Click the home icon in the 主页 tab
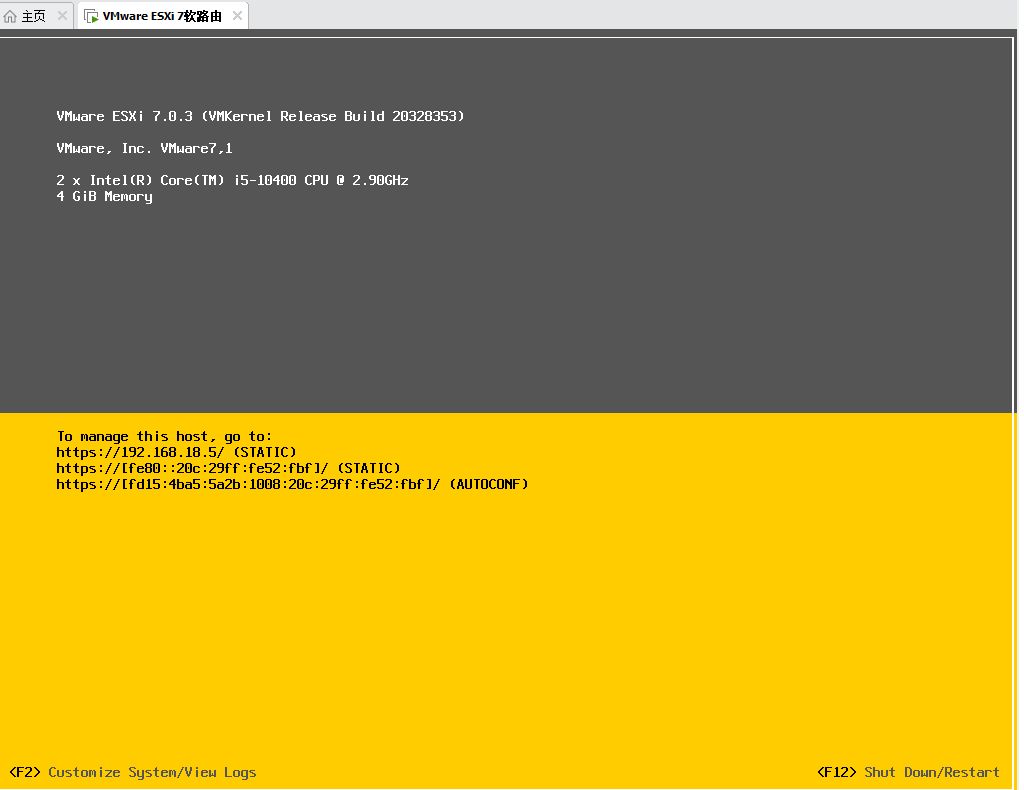Image resolution: width=1024 pixels, height=790 pixels. [x=10, y=16]
